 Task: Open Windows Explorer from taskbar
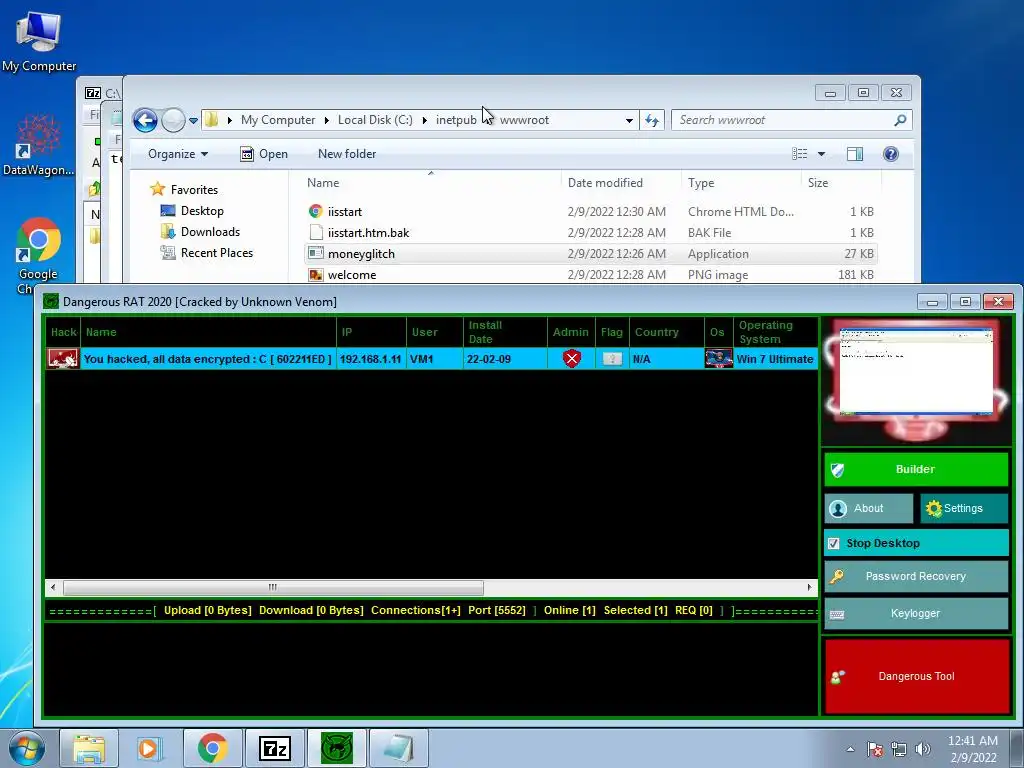coord(89,748)
